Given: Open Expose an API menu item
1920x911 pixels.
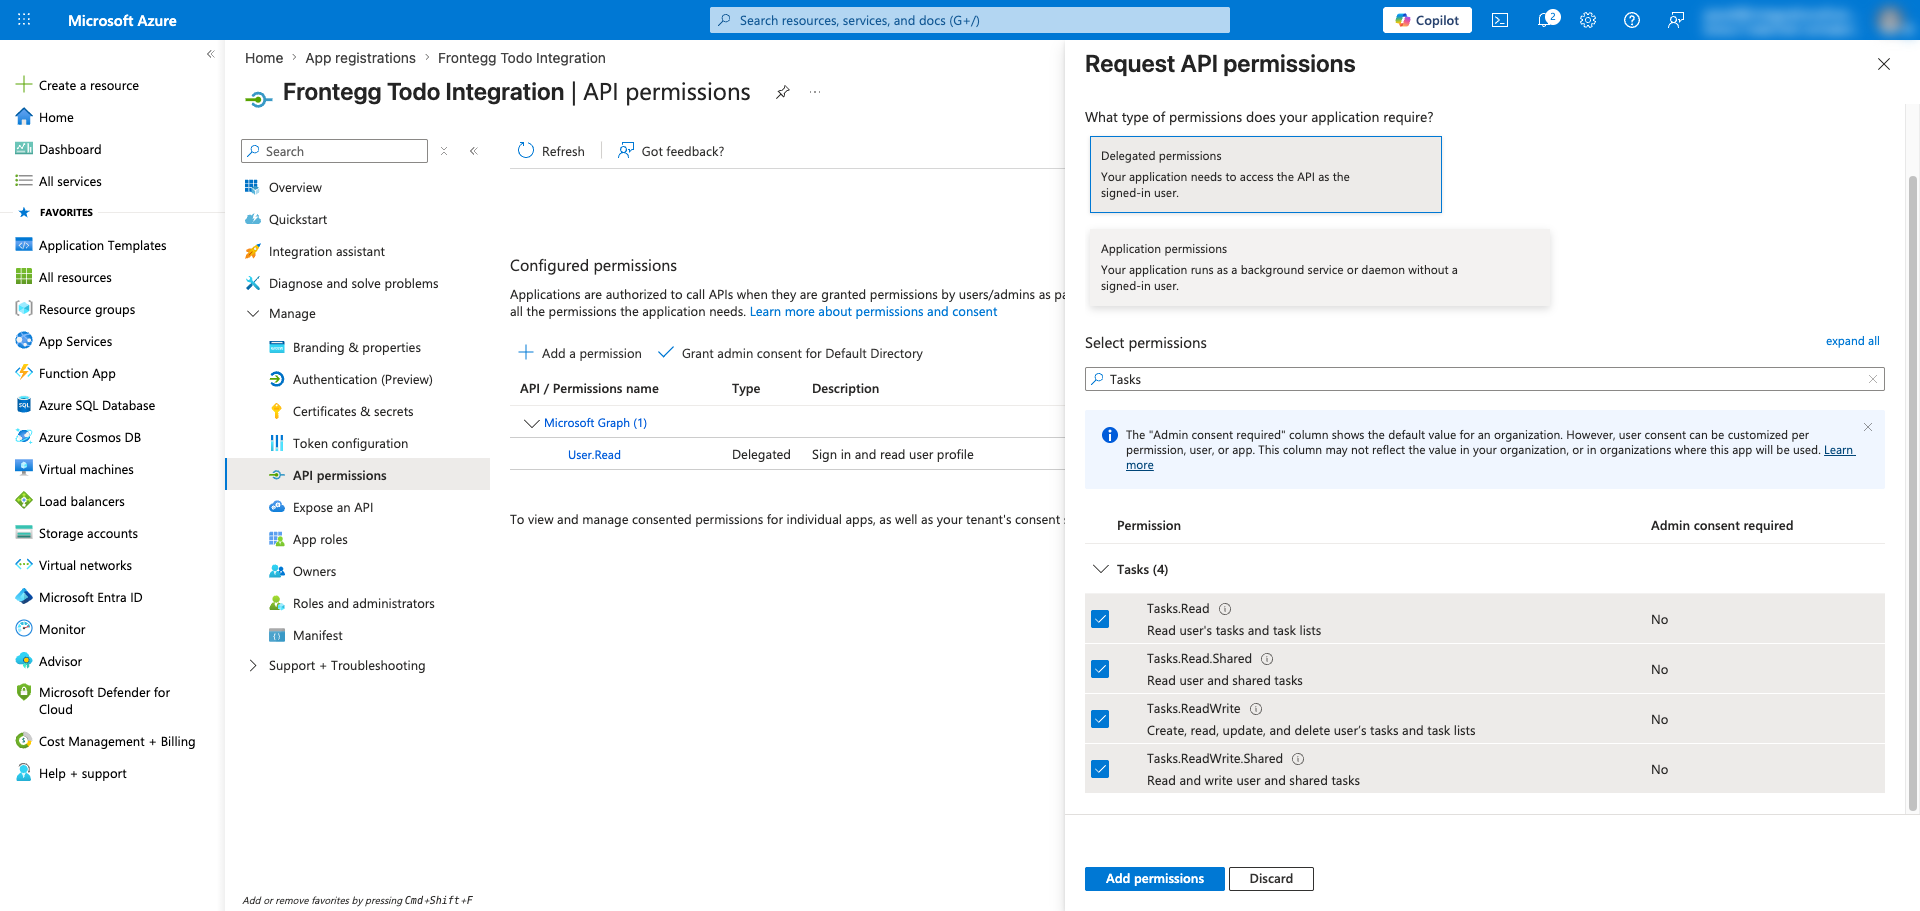Looking at the screenshot, I should 333,507.
